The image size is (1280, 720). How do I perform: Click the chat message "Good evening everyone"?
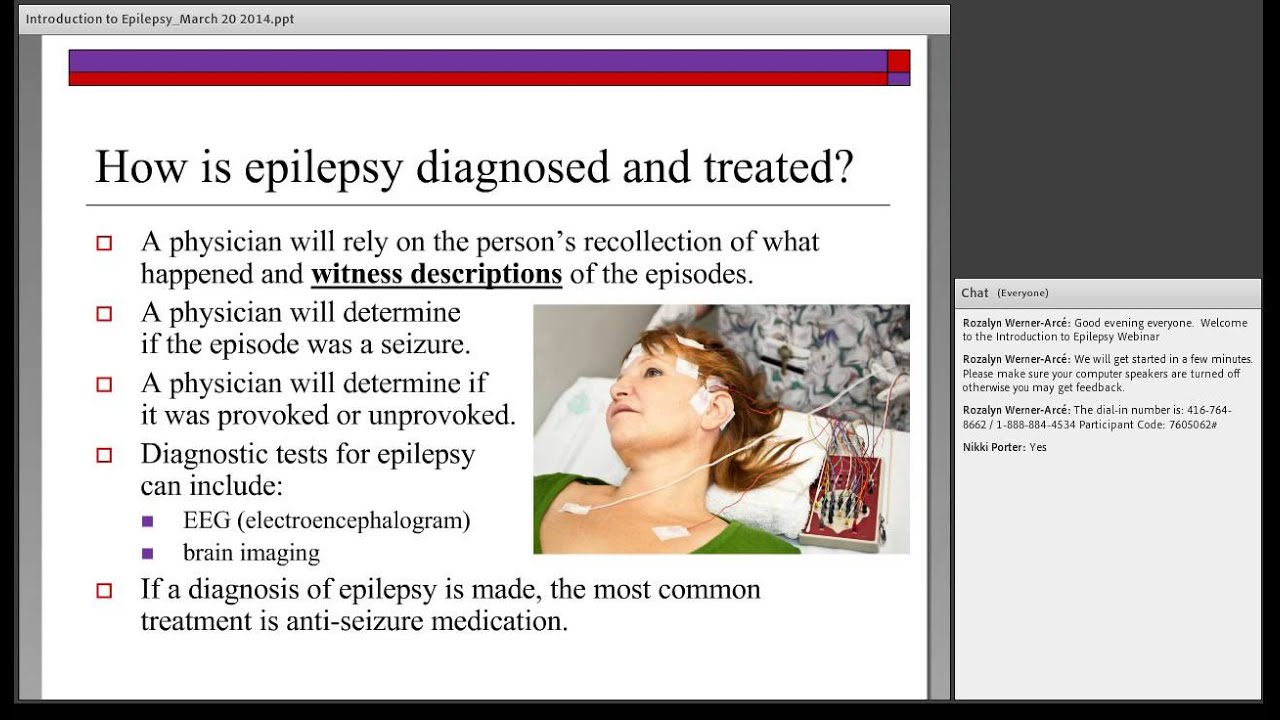point(1105,330)
